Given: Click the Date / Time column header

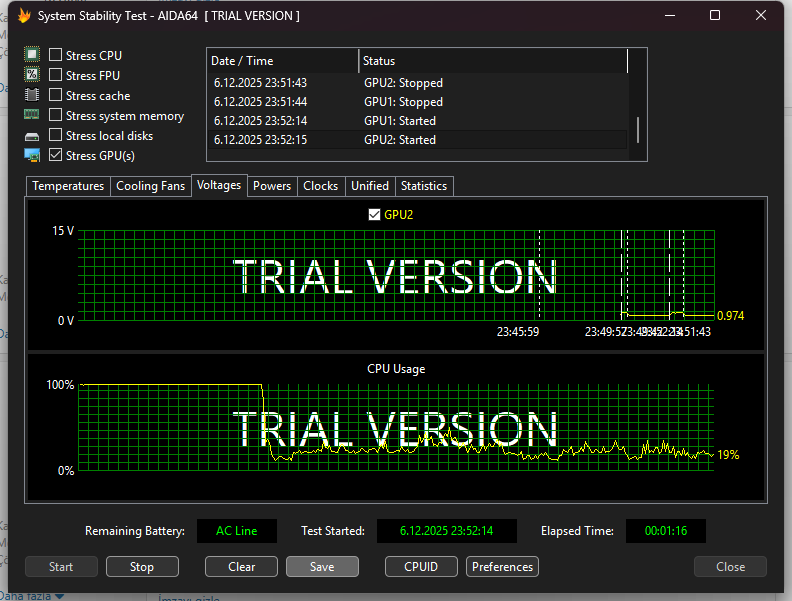Looking at the screenshot, I should tap(283, 61).
